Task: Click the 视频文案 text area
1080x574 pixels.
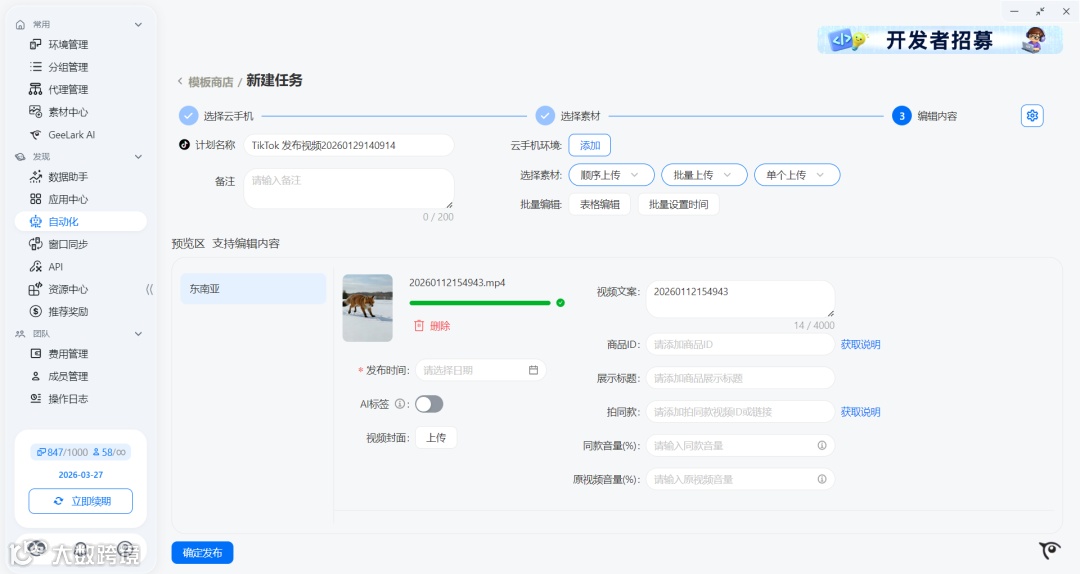Action: point(740,298)
